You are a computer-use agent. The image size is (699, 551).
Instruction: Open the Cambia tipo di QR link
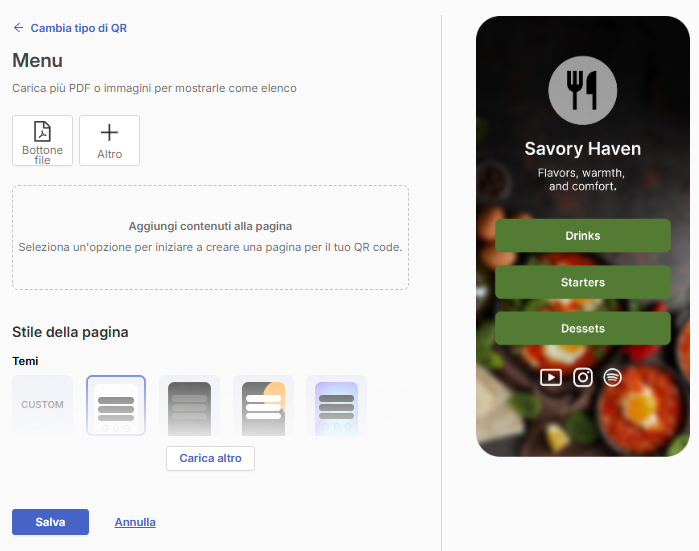pos(78,28)
